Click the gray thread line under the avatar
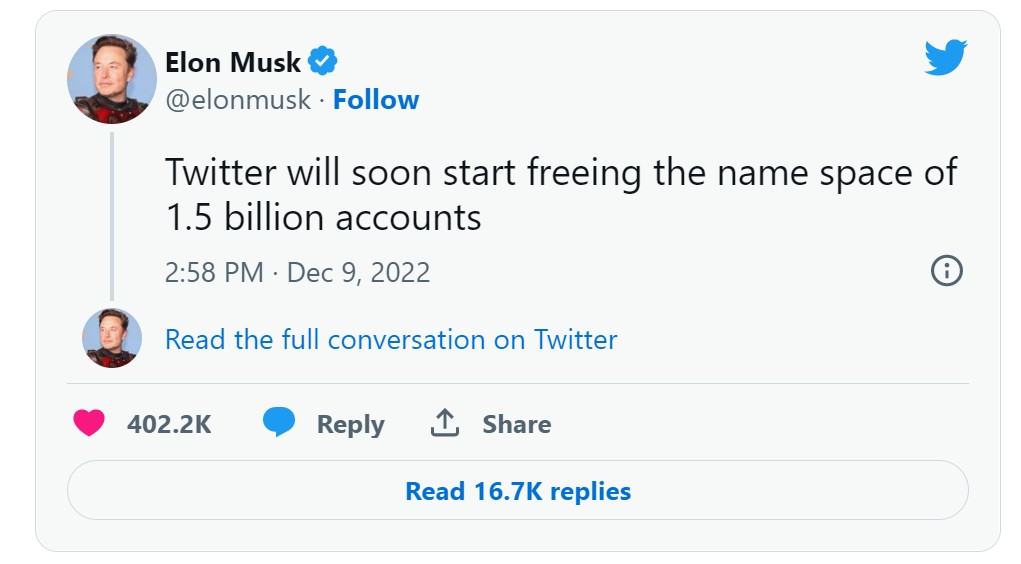This screenshot has height=564, width=1021. click(x=111, y=215)
